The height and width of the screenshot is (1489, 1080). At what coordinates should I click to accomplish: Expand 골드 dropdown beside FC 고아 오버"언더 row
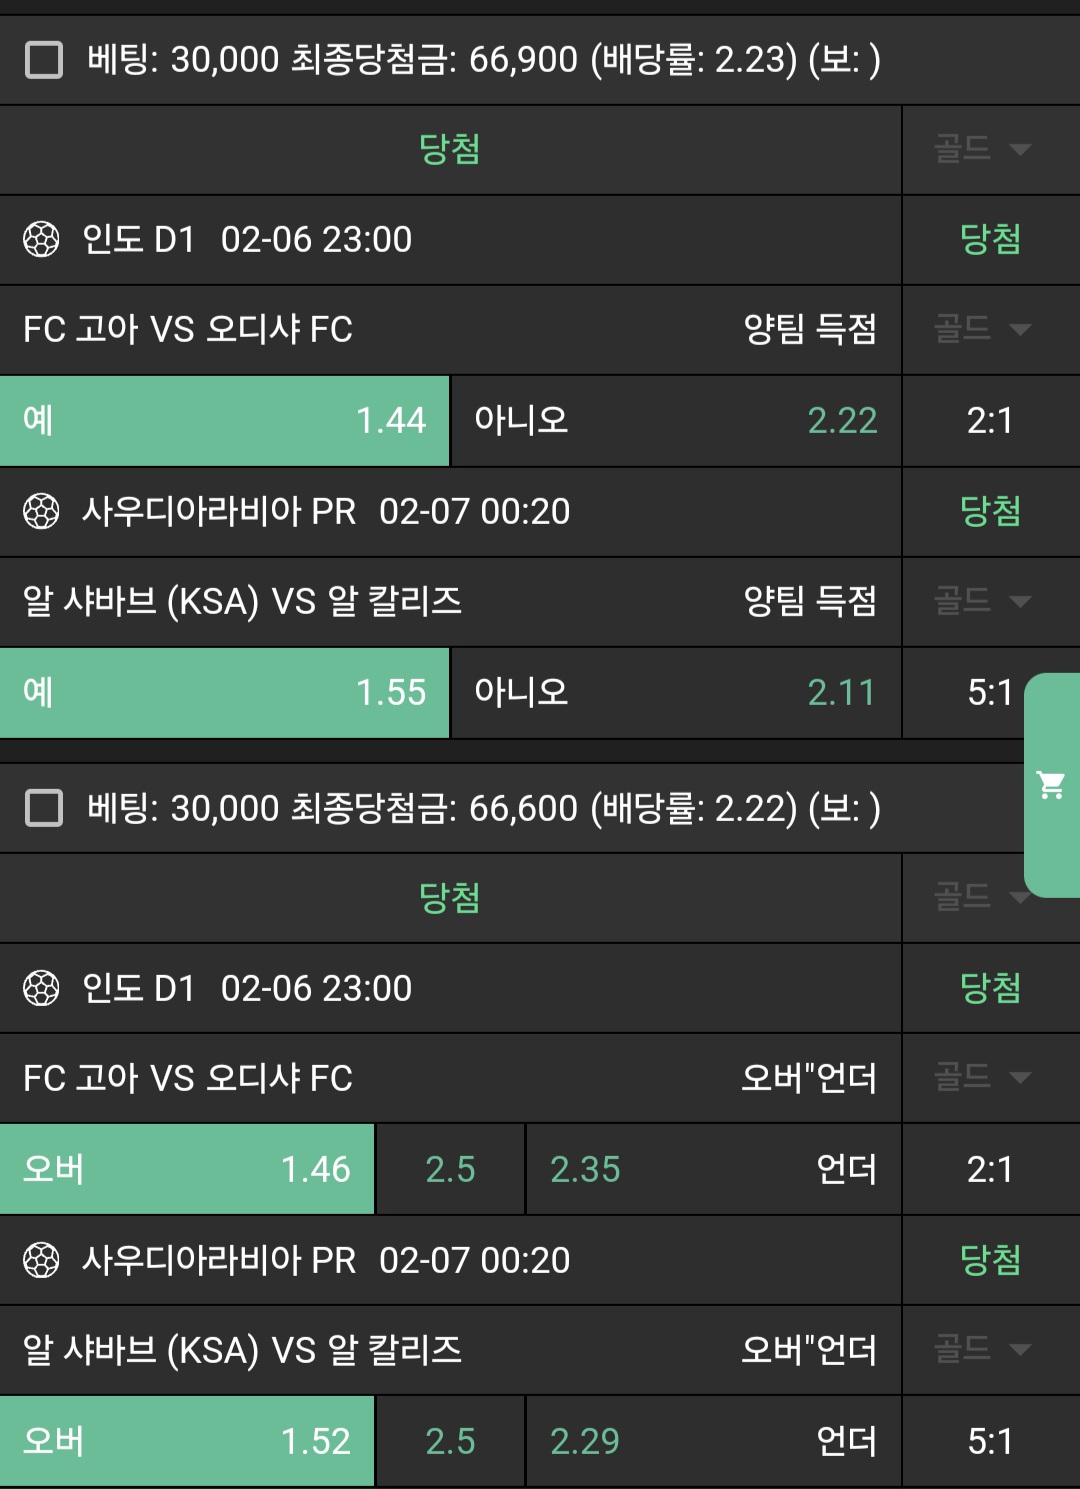[981, 1077]
